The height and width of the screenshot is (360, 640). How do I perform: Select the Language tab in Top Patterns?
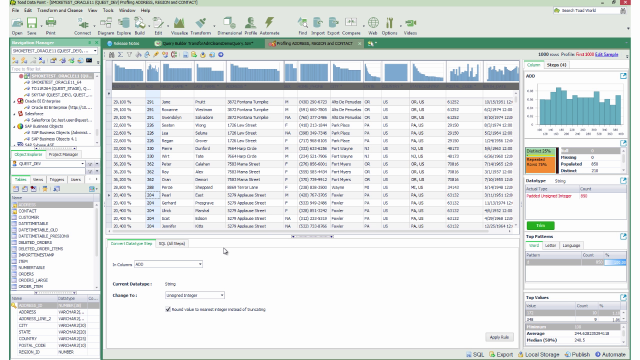(x=571, y=245)
